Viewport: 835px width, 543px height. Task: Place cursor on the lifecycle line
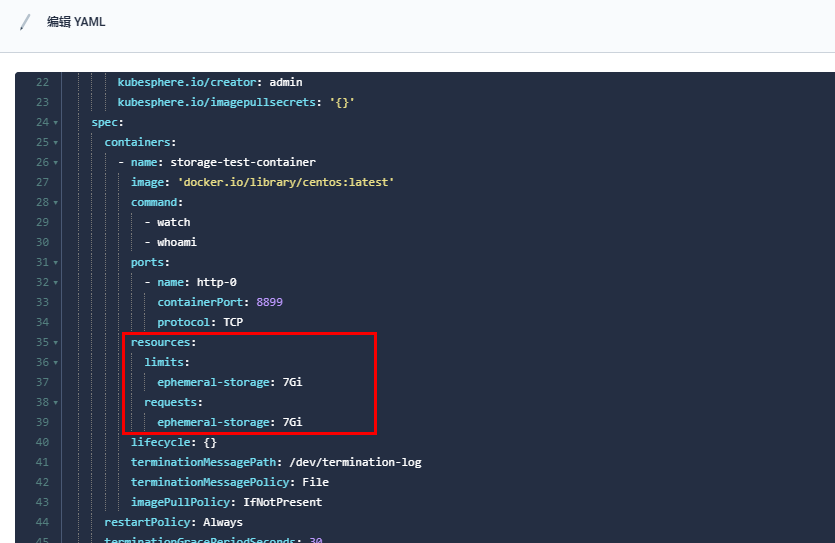coord(173,442)
